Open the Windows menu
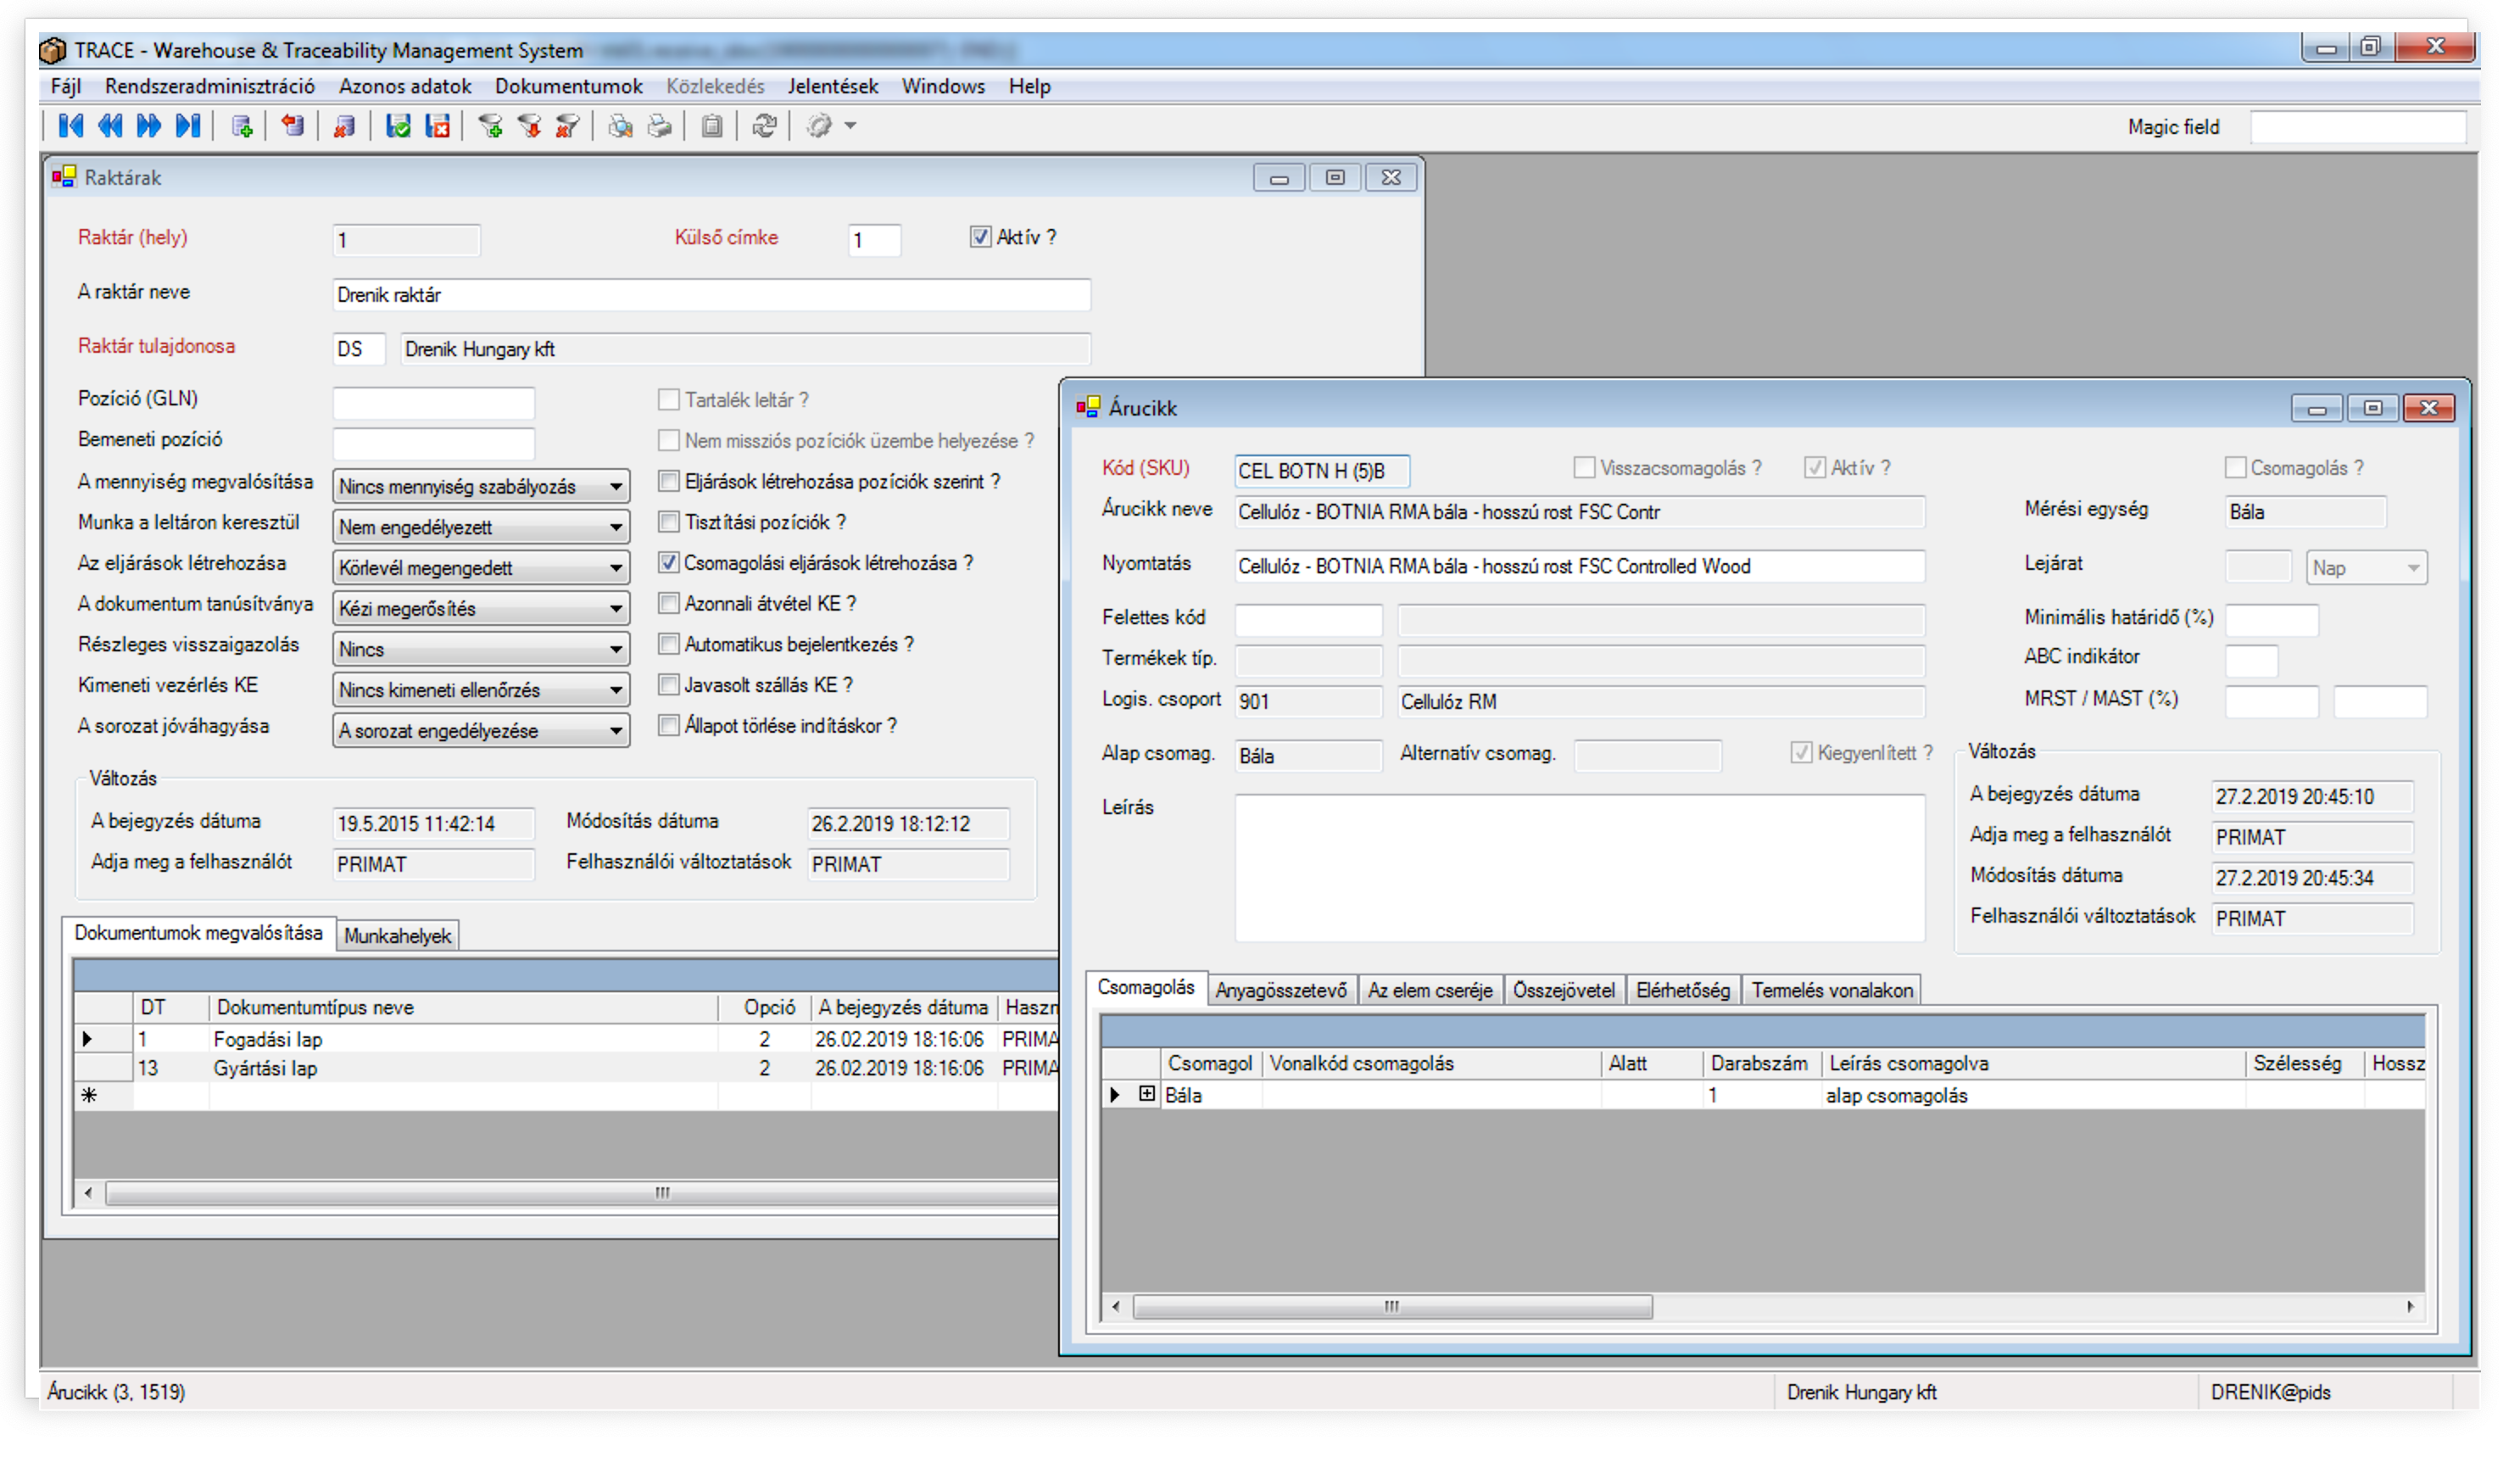This screenshot has height=1457, width=2520. pyautogui.click(x=943, y=86)
